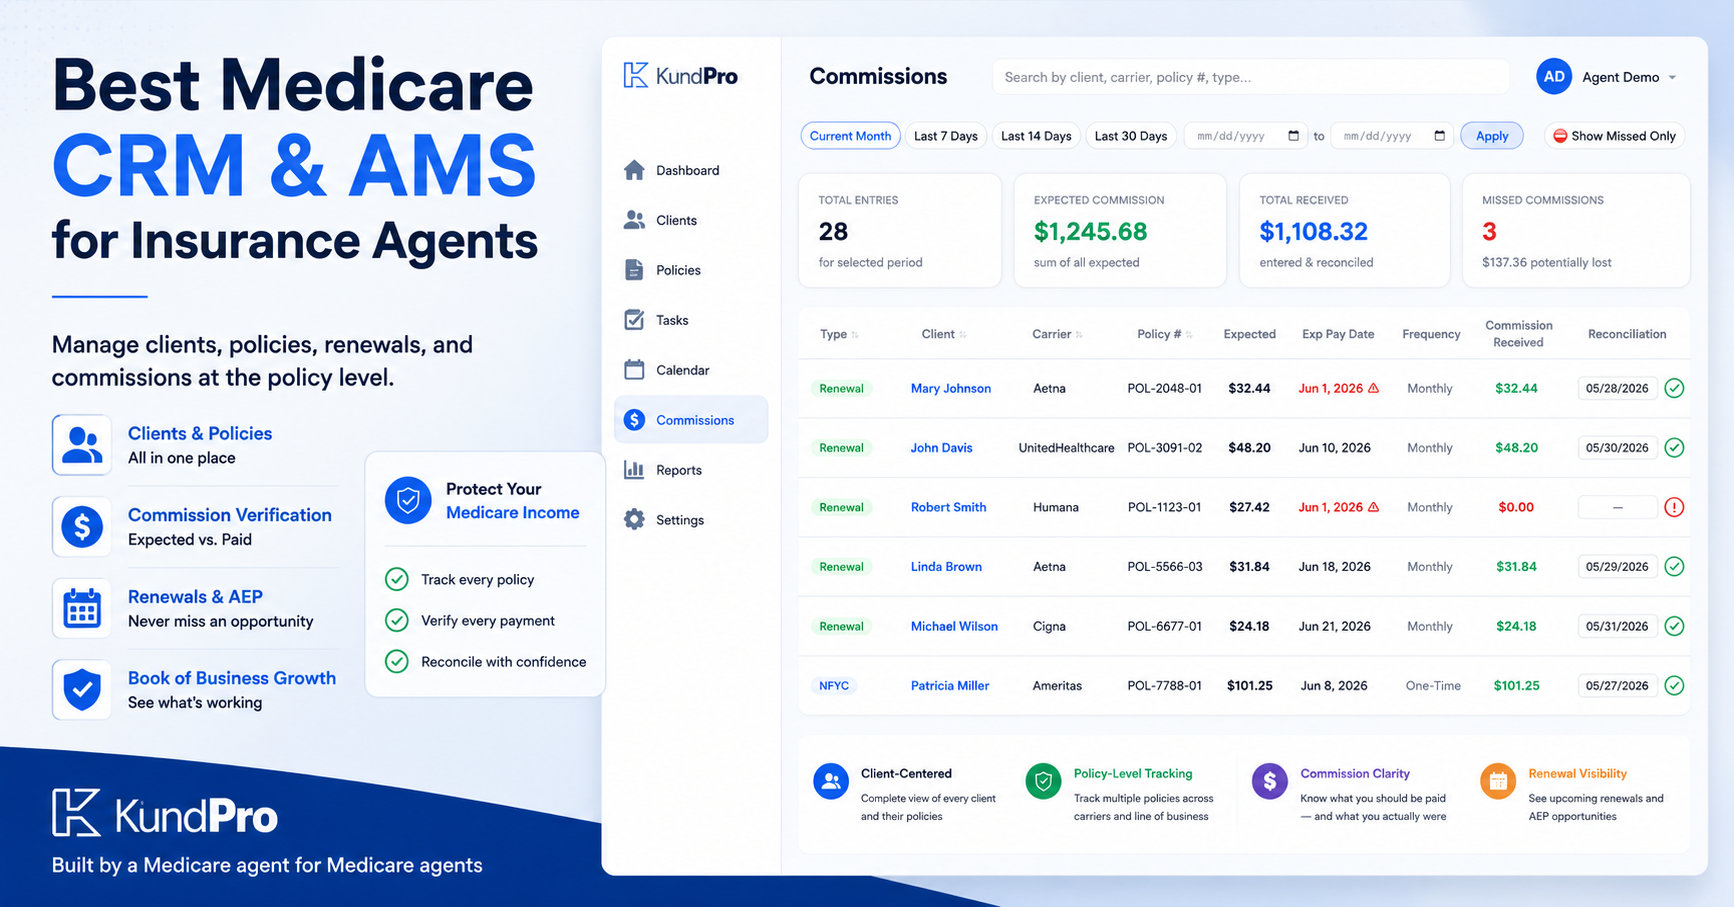1734x907 pixels.
Task: Click the NFYC type badge
Action: (834, 686)
